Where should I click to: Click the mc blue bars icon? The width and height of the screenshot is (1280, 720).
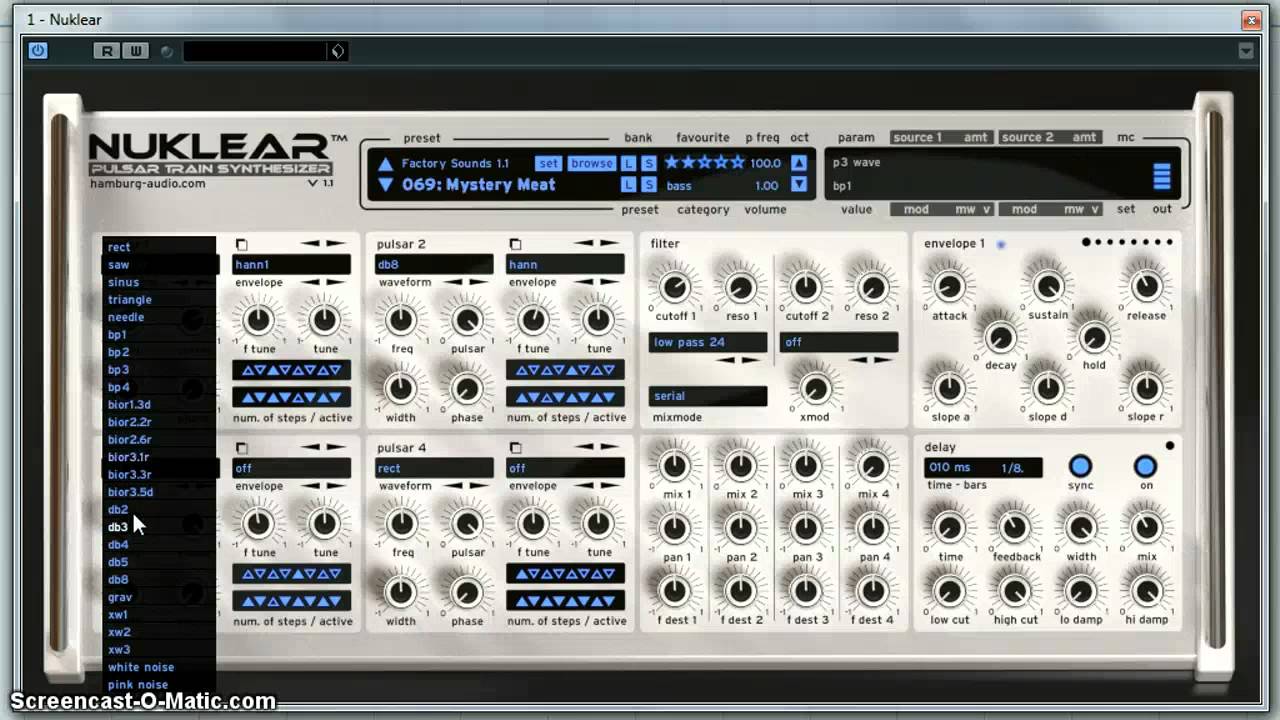point(1161,176)
